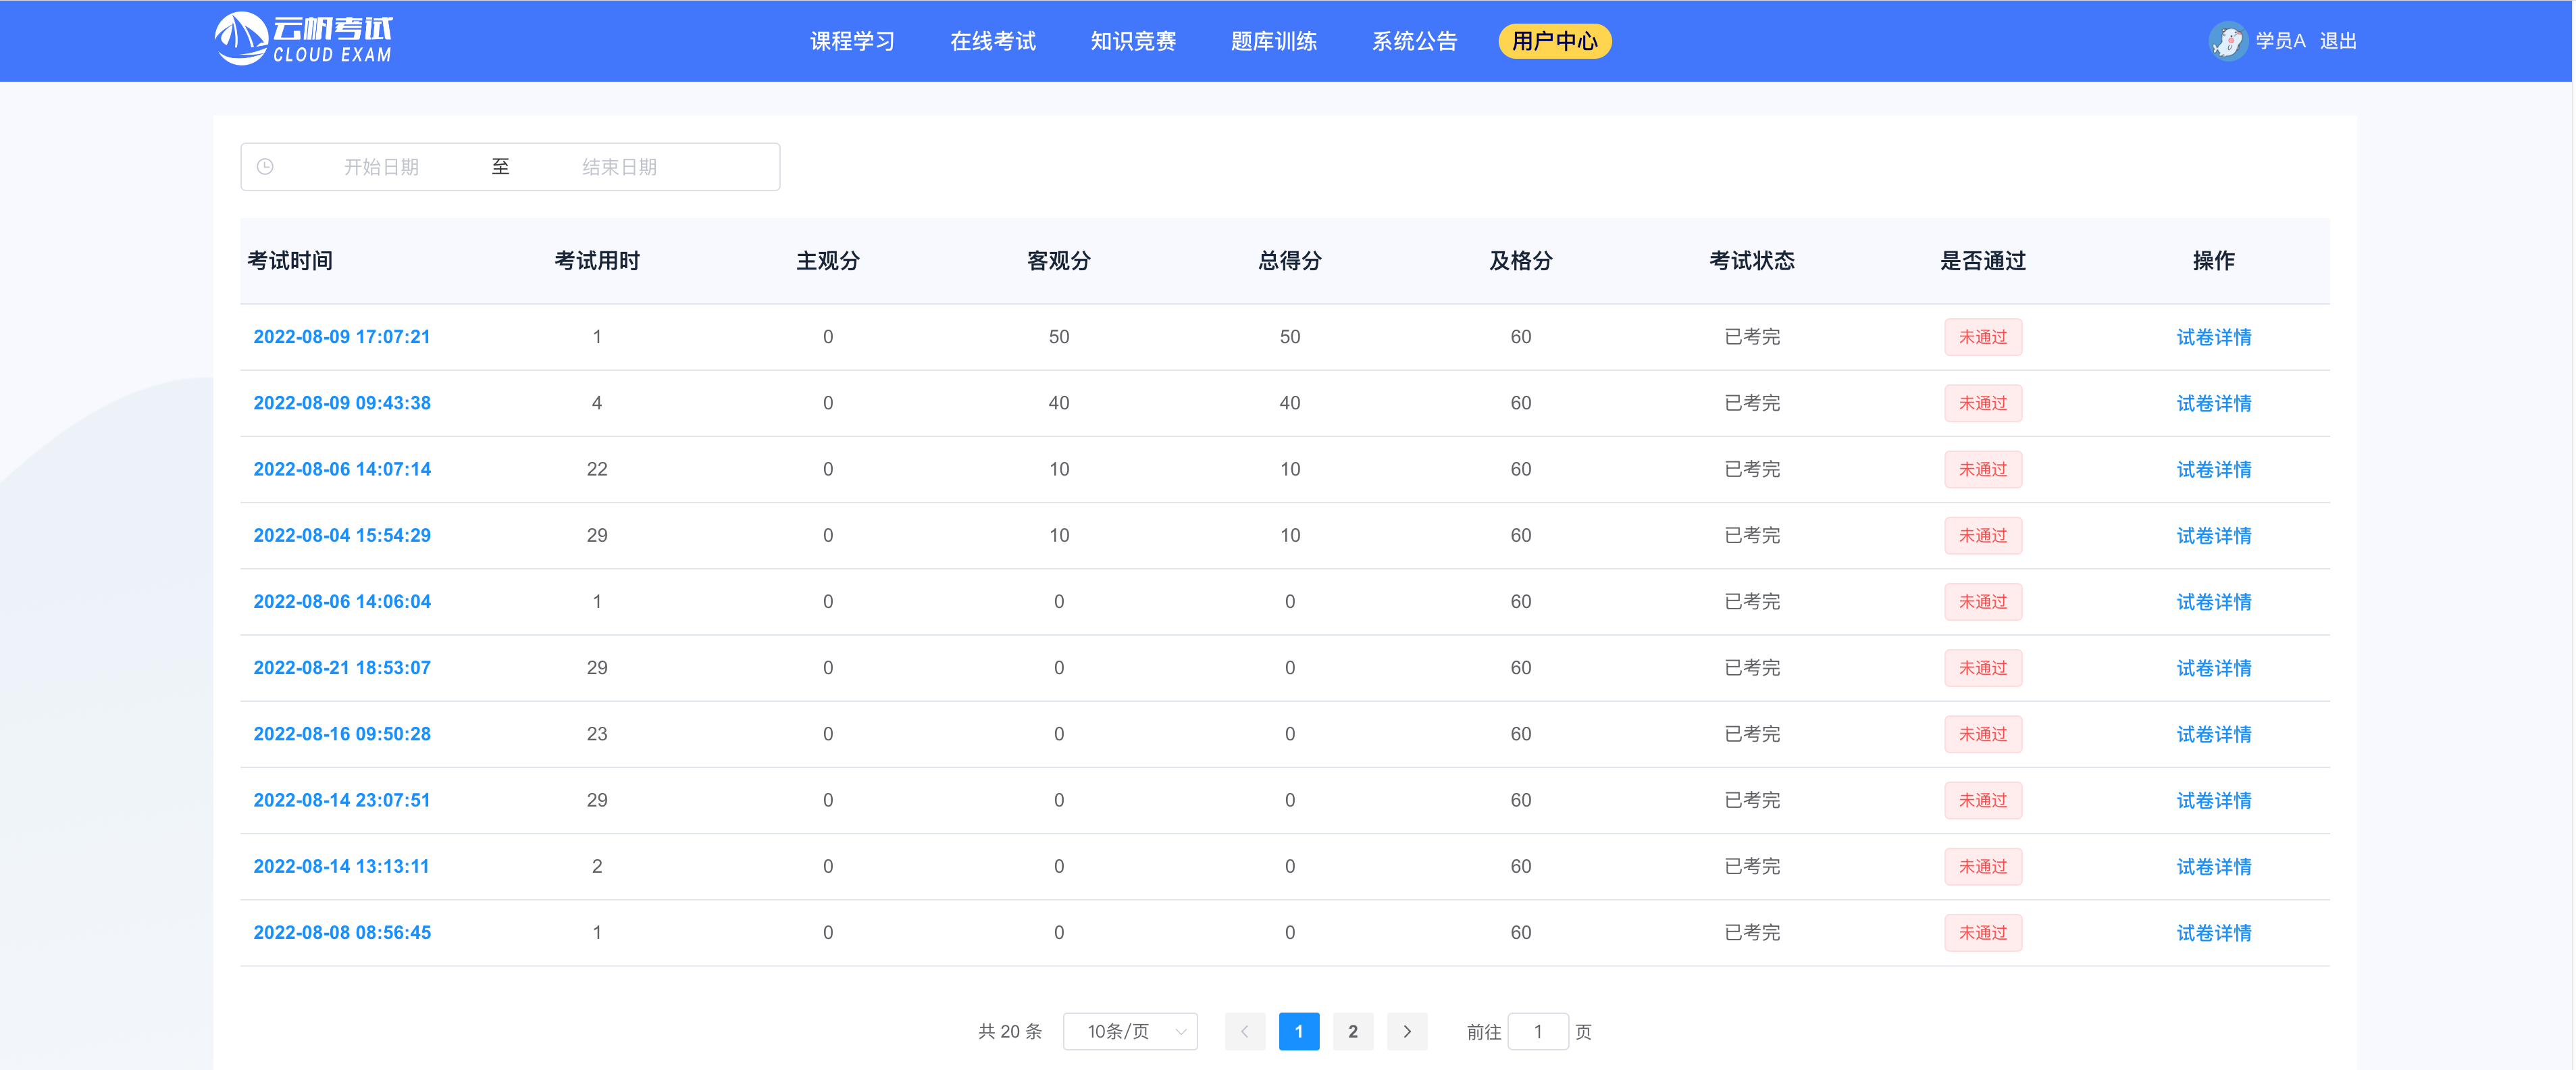Open 试卷详情 for 2022-08-09 17:07:21

(x=2213, y=337)
